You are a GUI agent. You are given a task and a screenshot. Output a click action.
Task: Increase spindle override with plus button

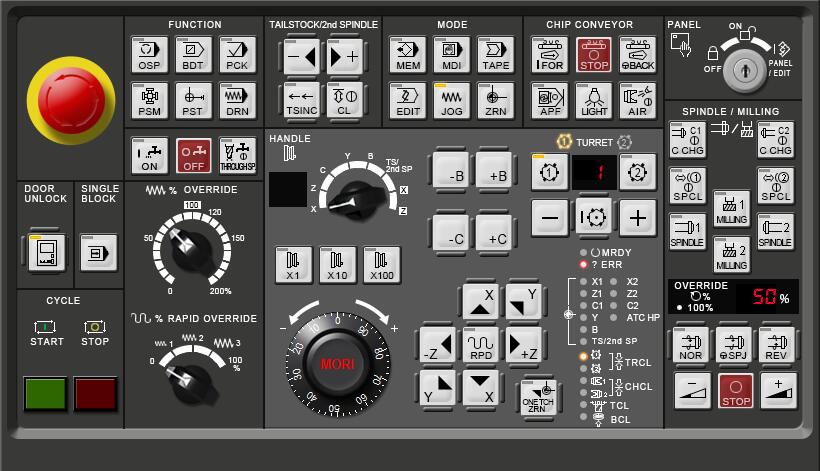point(779,391)
